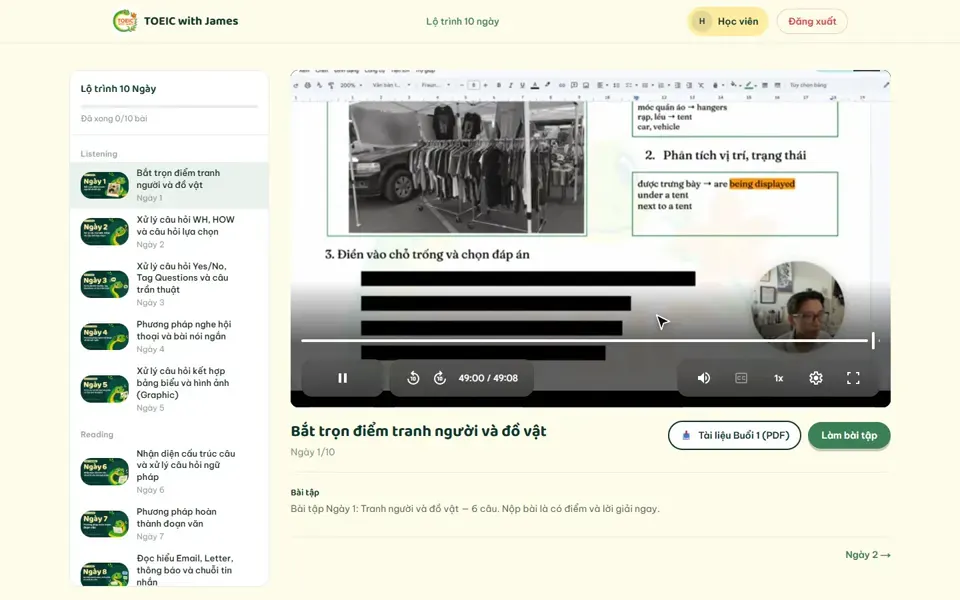Click the Reading section label
This screenshot has height=600, width=960.
97,434
